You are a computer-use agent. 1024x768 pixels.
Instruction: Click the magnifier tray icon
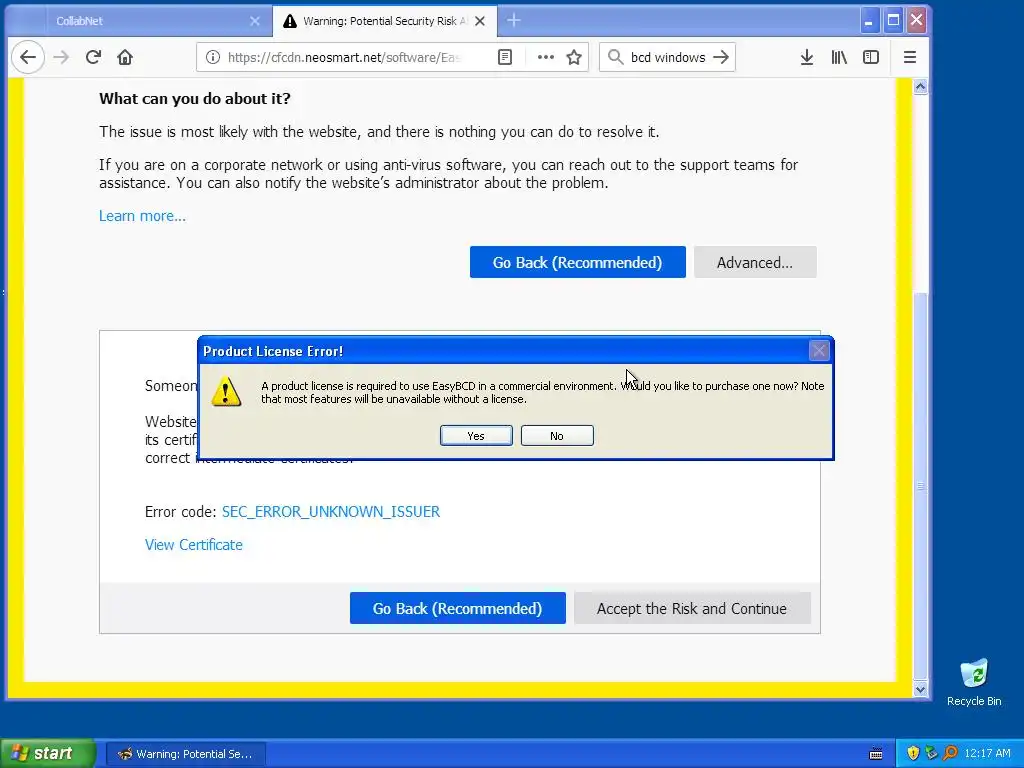click(950, 753)
